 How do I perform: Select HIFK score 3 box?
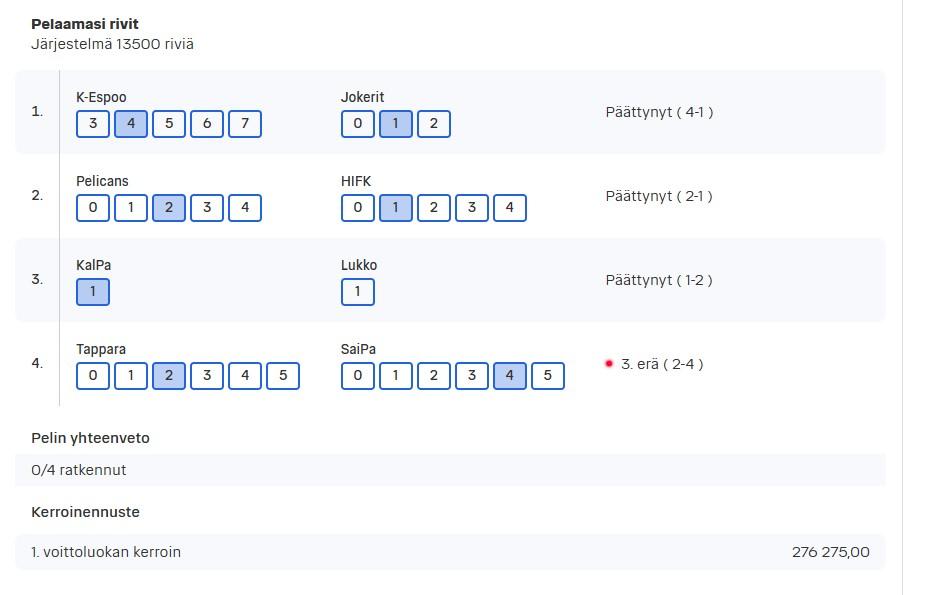tap(472, 208)
